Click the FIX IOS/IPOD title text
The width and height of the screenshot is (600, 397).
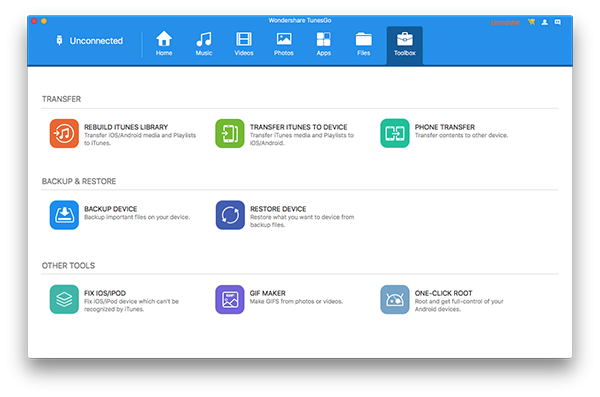pyautogui.click(x=105, y=293)
